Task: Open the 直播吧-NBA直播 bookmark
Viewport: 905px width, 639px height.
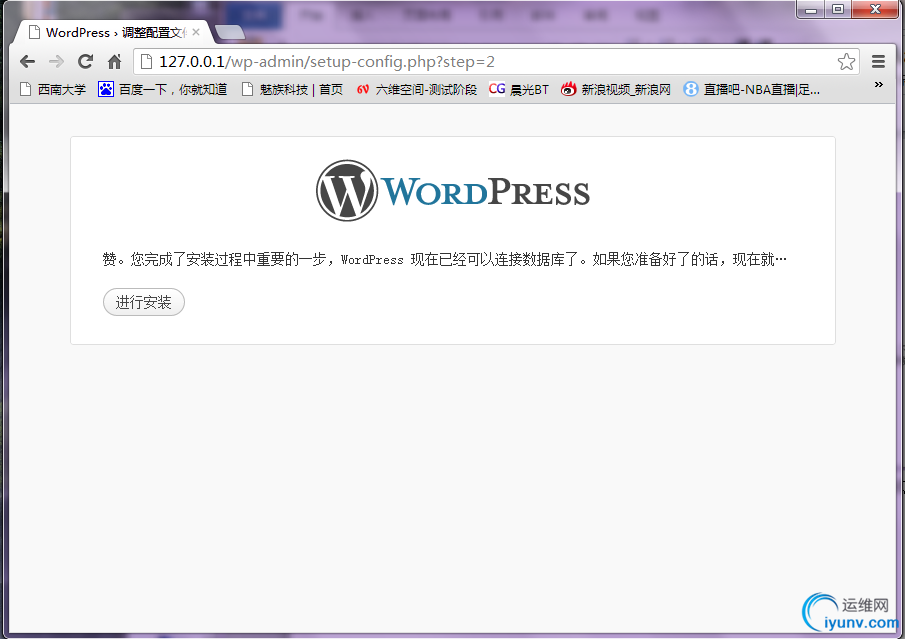Action: tap(751, 89)
